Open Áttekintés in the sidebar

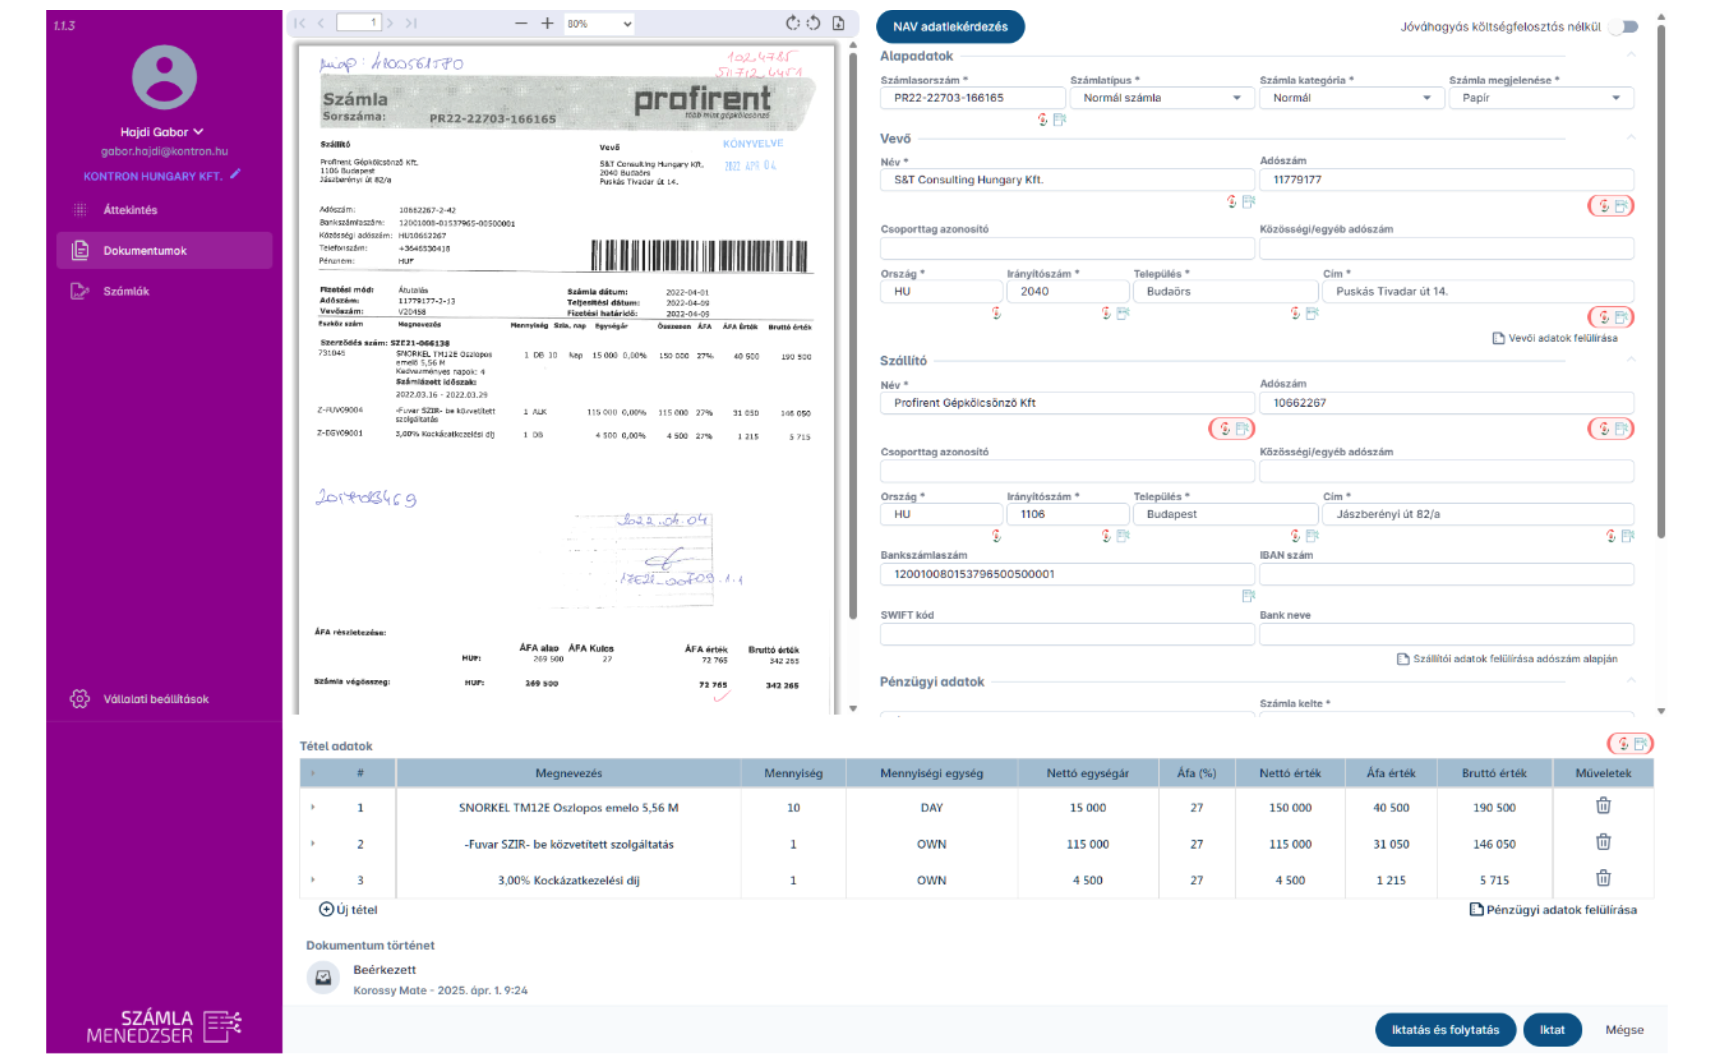pos(130,210)
